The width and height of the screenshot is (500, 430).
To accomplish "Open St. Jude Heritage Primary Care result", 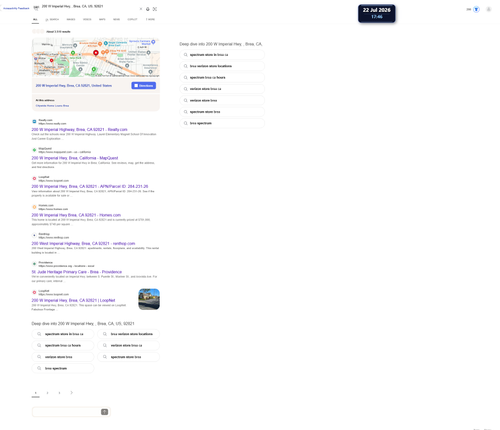I will pos(77,272).
